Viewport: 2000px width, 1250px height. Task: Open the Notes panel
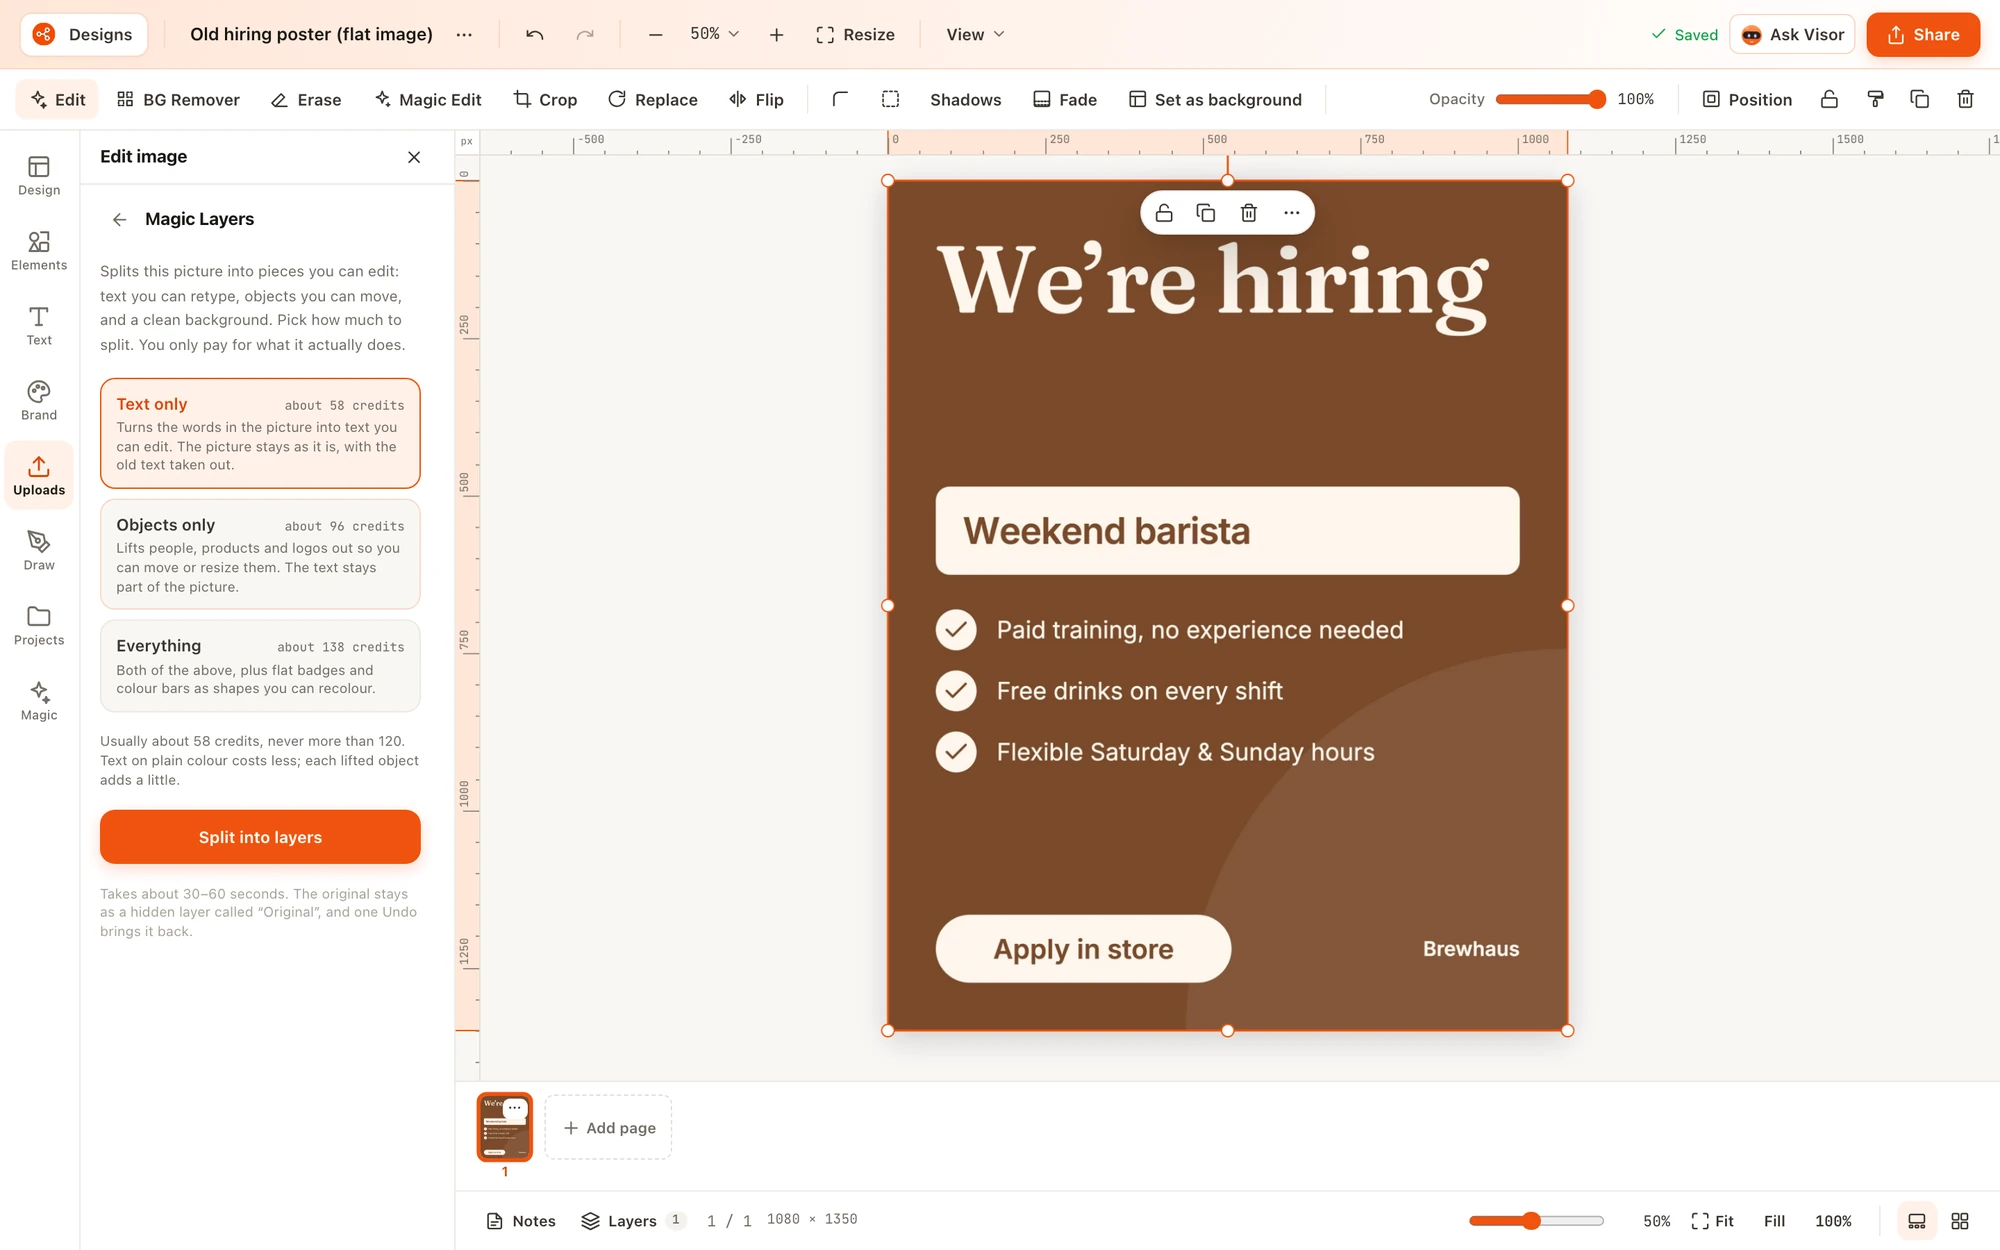coord(520,1221)
